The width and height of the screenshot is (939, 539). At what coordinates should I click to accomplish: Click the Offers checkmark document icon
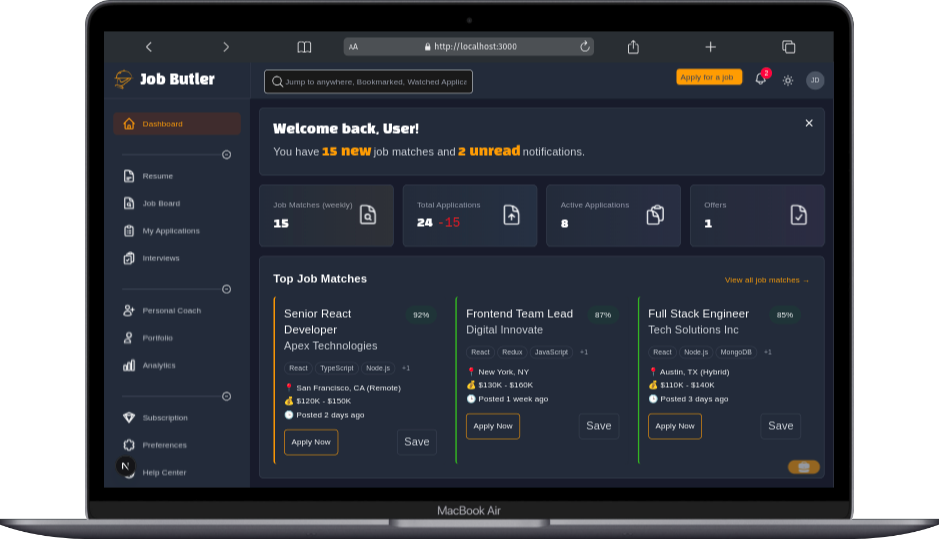(798, 214)
